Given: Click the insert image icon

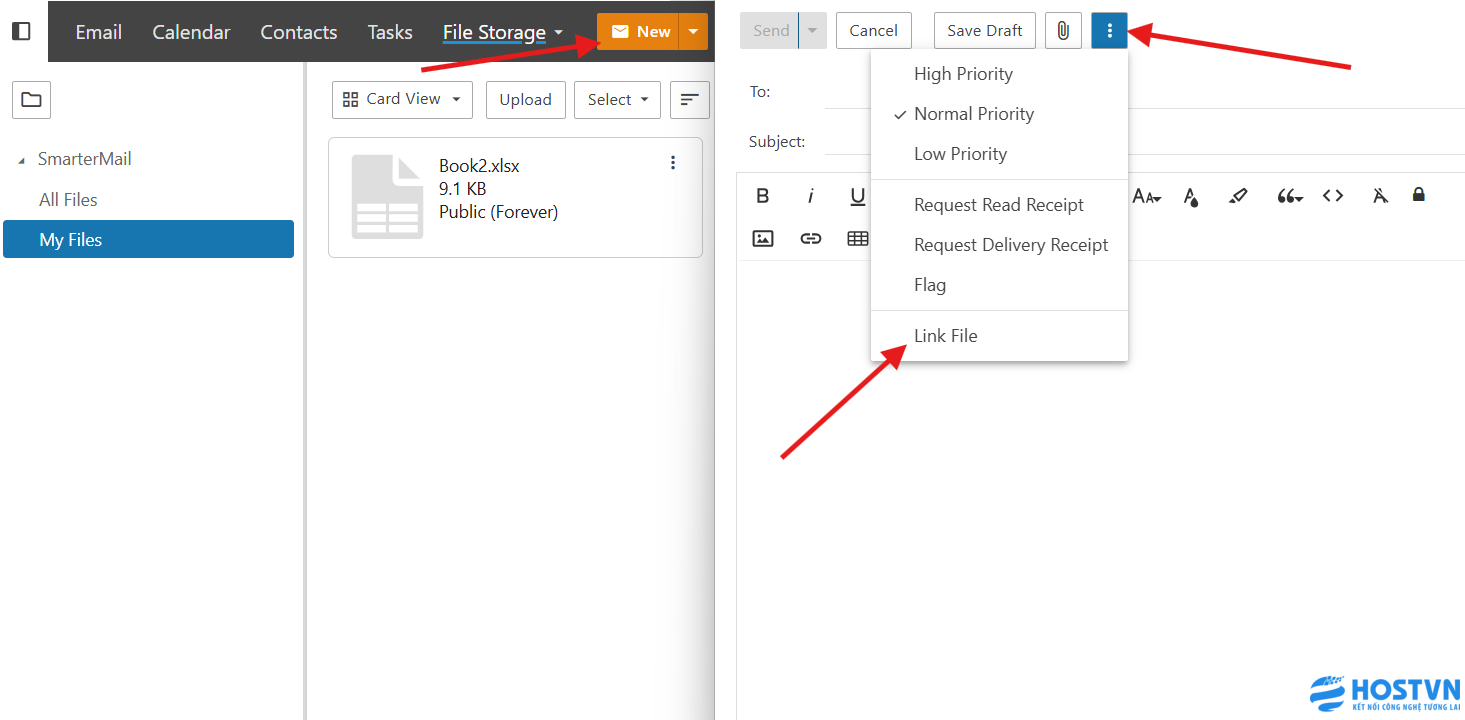Looking at the screenshot, I should pyautogui.click(x=763, y=239).
